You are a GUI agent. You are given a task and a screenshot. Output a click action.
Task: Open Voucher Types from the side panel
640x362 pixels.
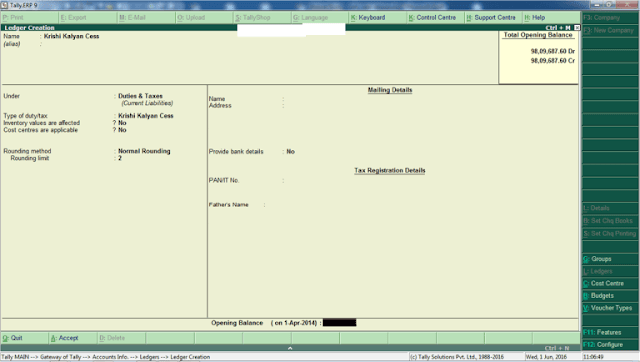[x=610, y=308]
